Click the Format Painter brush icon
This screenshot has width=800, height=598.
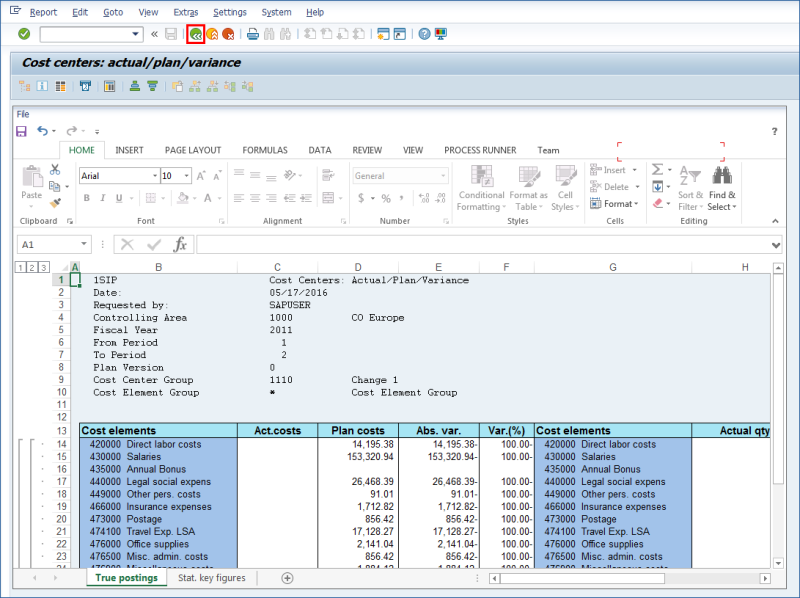(55, 203)
